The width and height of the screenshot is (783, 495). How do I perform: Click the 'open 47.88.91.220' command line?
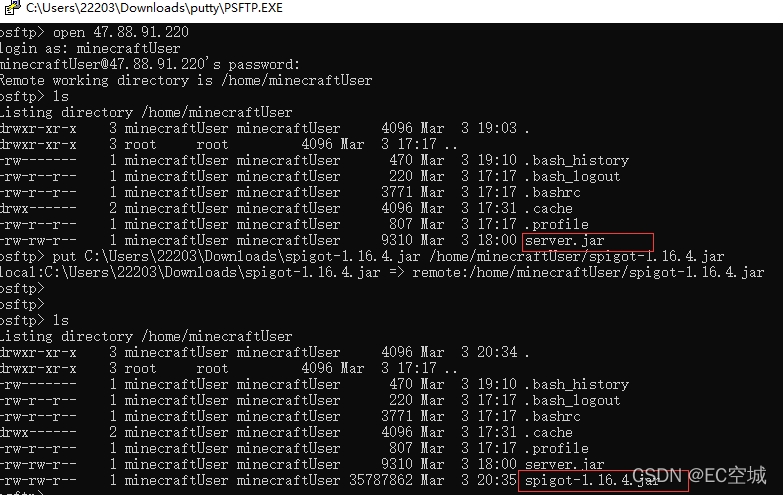click(94, 32)
